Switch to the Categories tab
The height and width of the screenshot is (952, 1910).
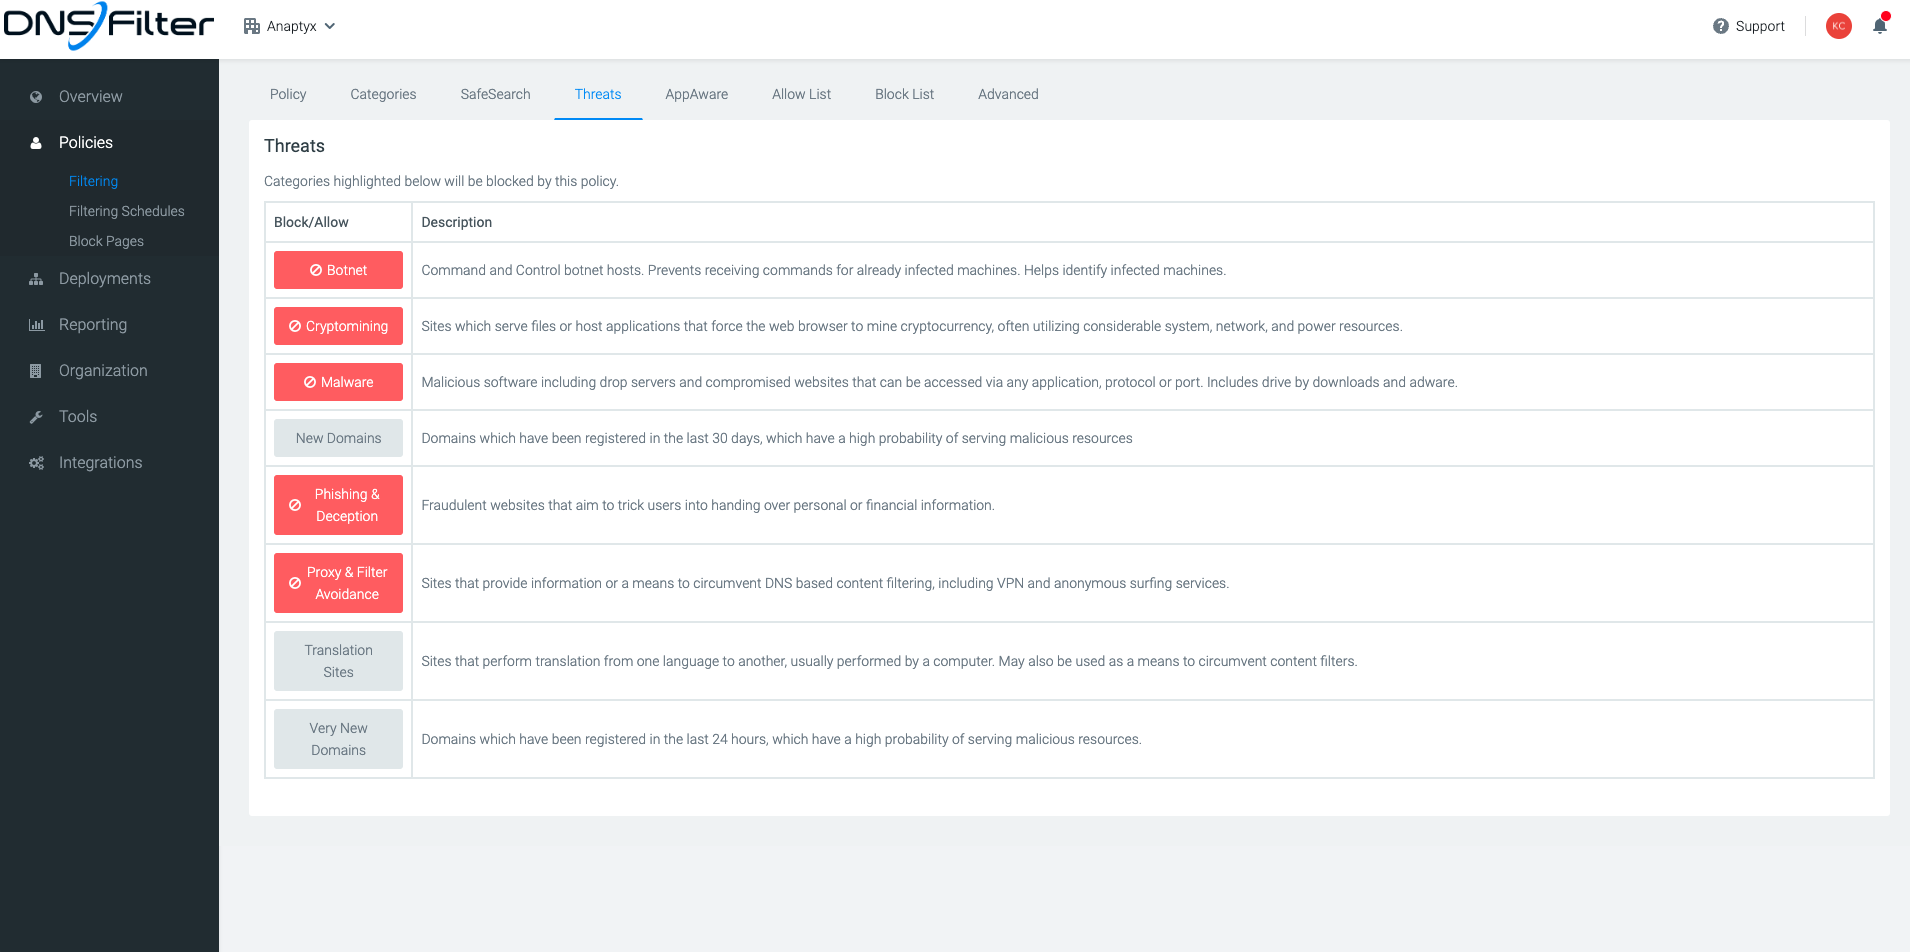(x=383, y=94)
